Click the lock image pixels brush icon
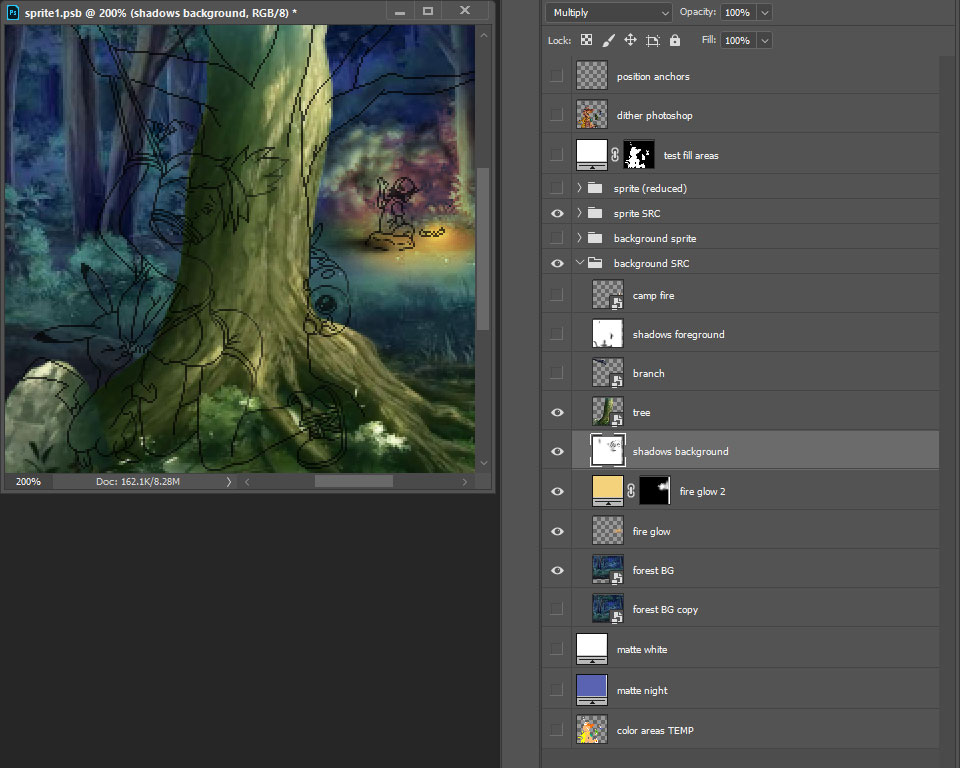Image resolution: width=960 pixels, height=768 pixels. 609,41
